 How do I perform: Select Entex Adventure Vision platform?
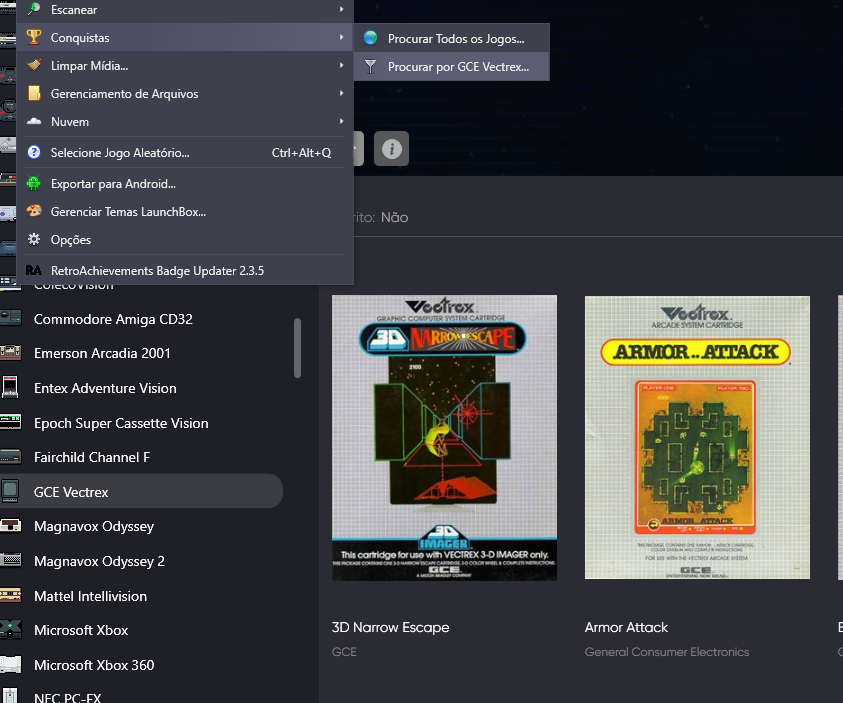[x=141, y=388]
